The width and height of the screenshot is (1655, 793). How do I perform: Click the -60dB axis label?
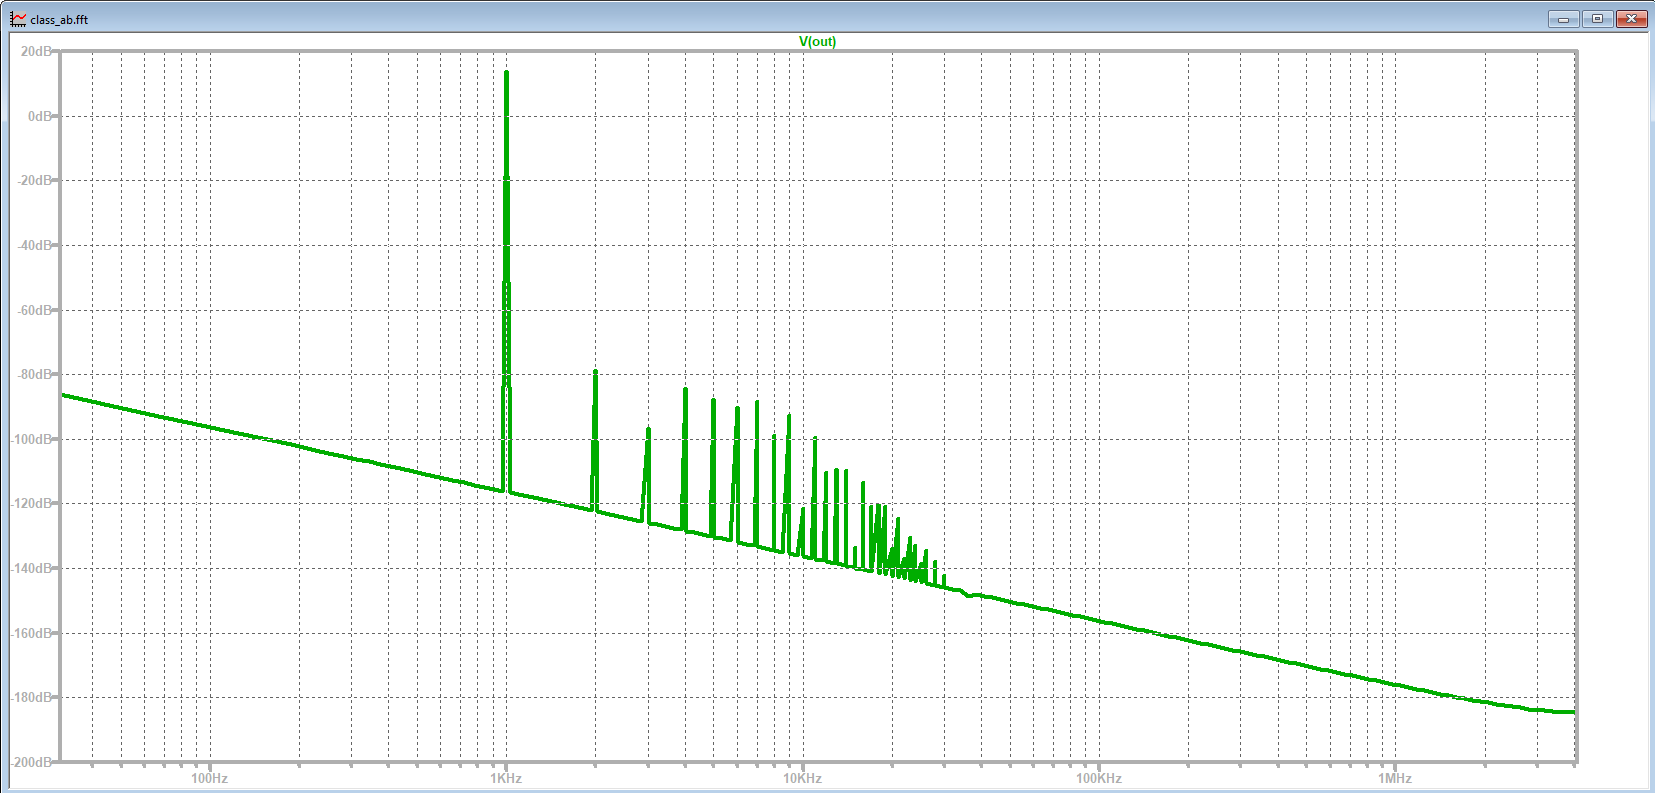click(36, 310)
